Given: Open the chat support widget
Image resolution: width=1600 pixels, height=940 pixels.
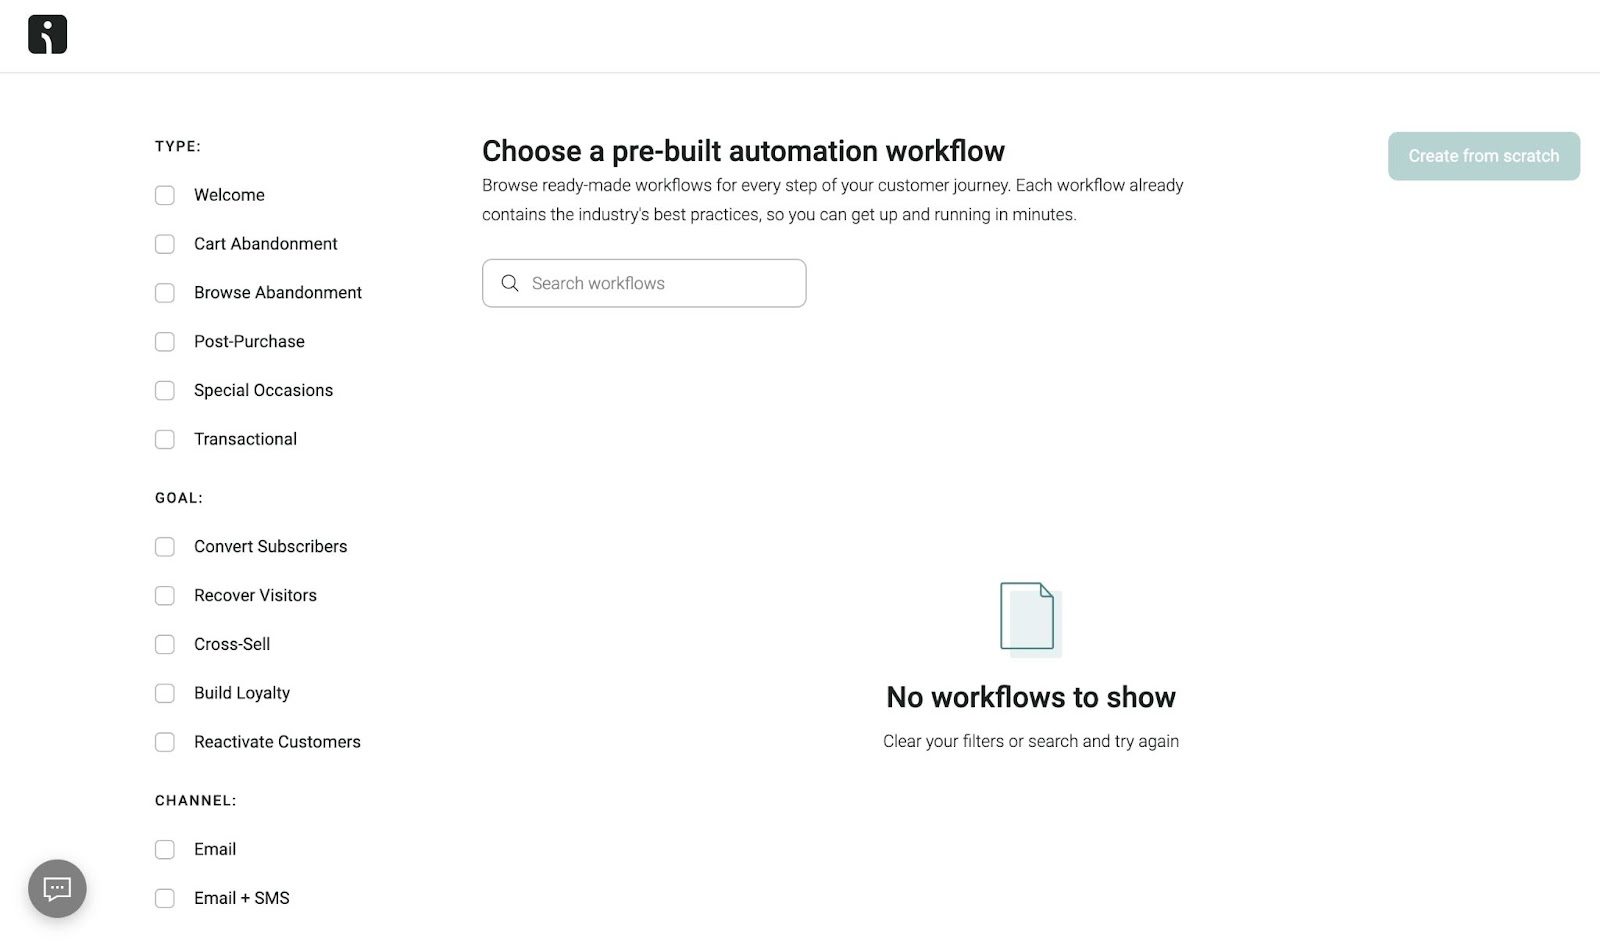Looking at the screenshot, I should [x=57, y=888].
